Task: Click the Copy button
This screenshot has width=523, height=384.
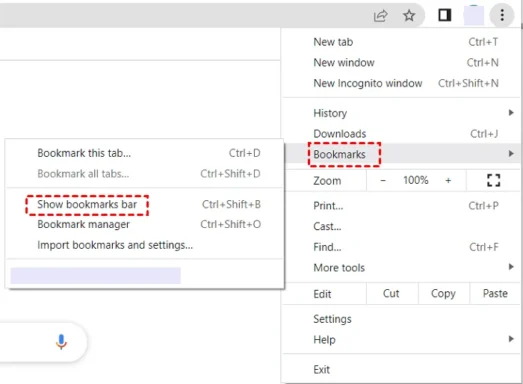Action: tap(443, 294)
